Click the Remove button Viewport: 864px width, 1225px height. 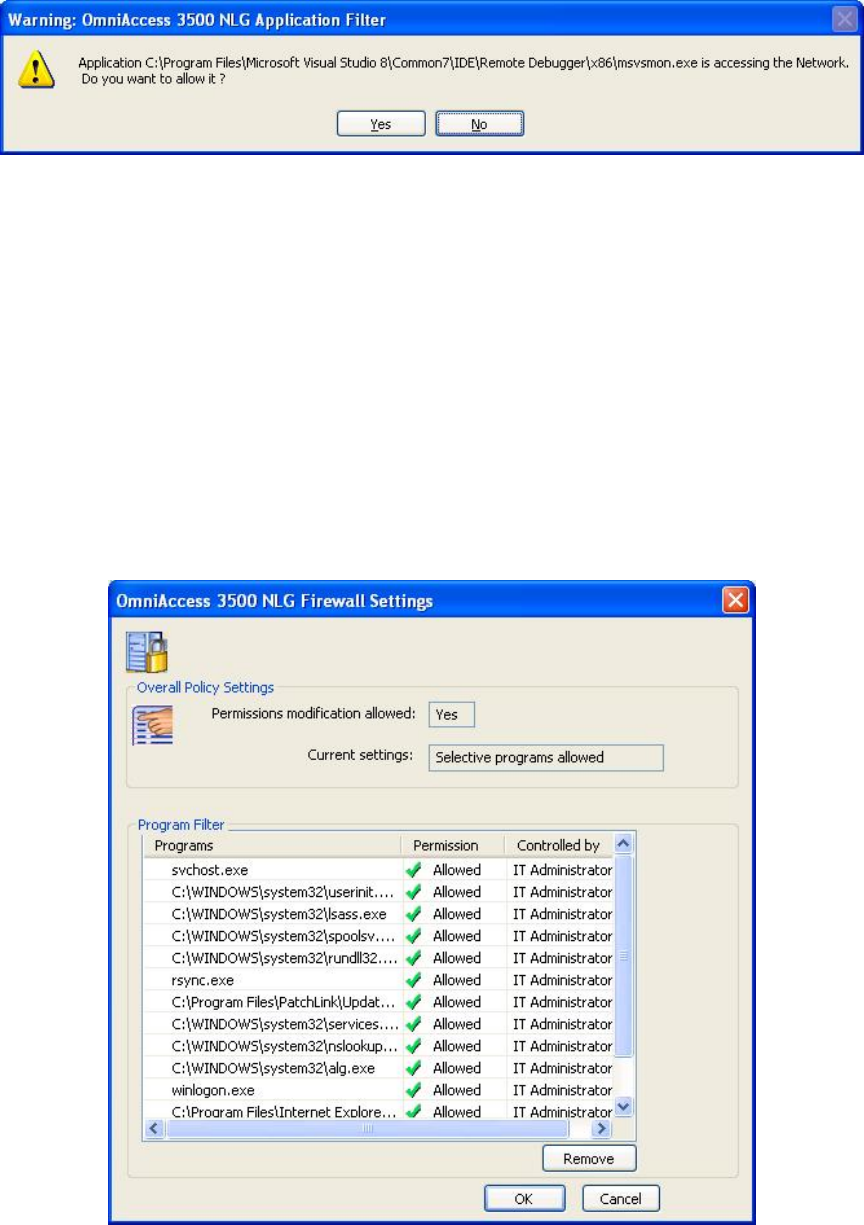pos(589,1159)
